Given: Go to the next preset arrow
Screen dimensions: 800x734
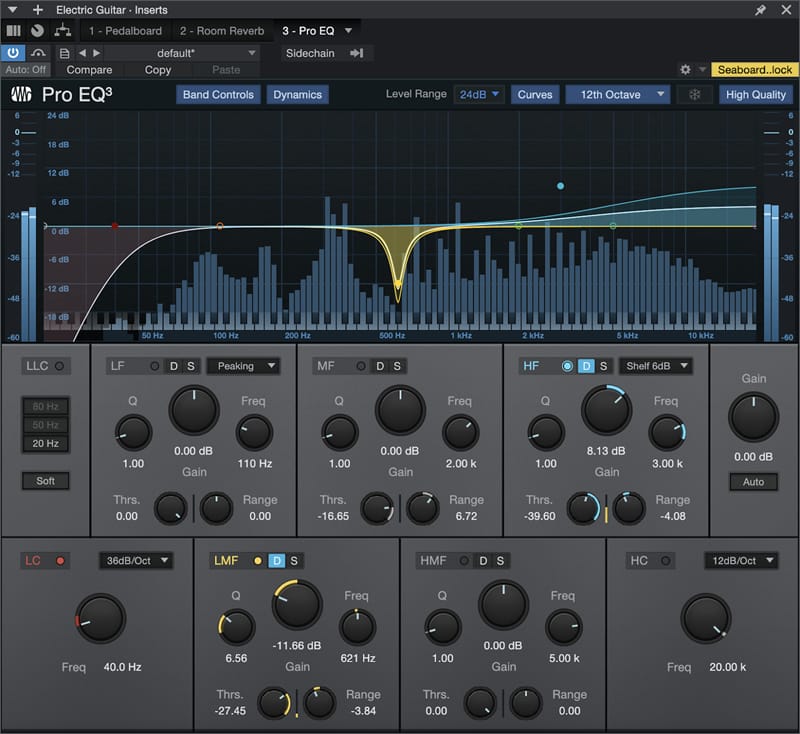Looking at the screenshot, I should [x=97, y=53].
